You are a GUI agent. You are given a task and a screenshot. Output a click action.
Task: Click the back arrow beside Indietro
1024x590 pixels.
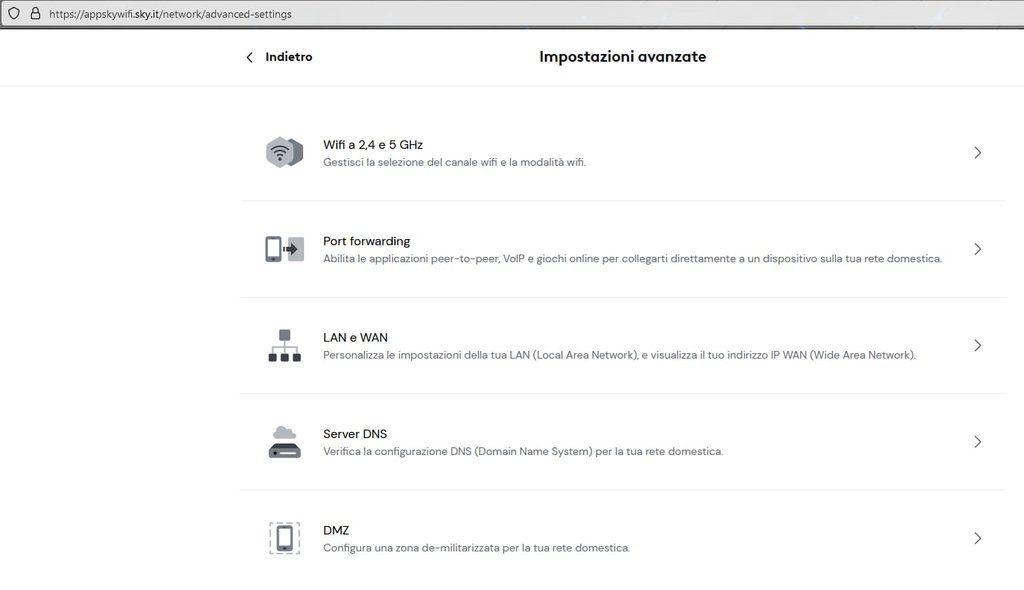click(x=249, y=57)
